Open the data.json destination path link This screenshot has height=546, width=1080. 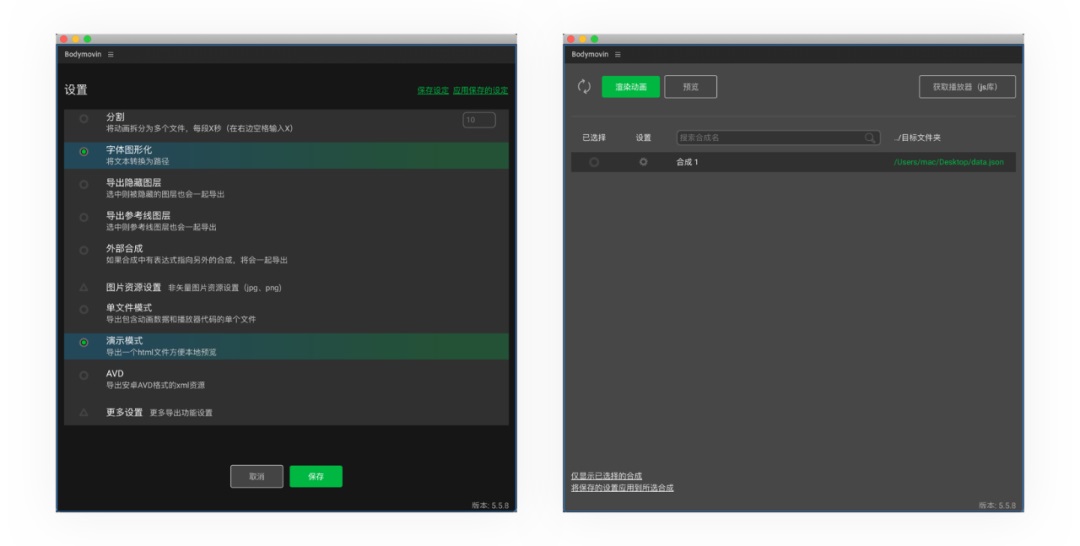pos(948,162)
